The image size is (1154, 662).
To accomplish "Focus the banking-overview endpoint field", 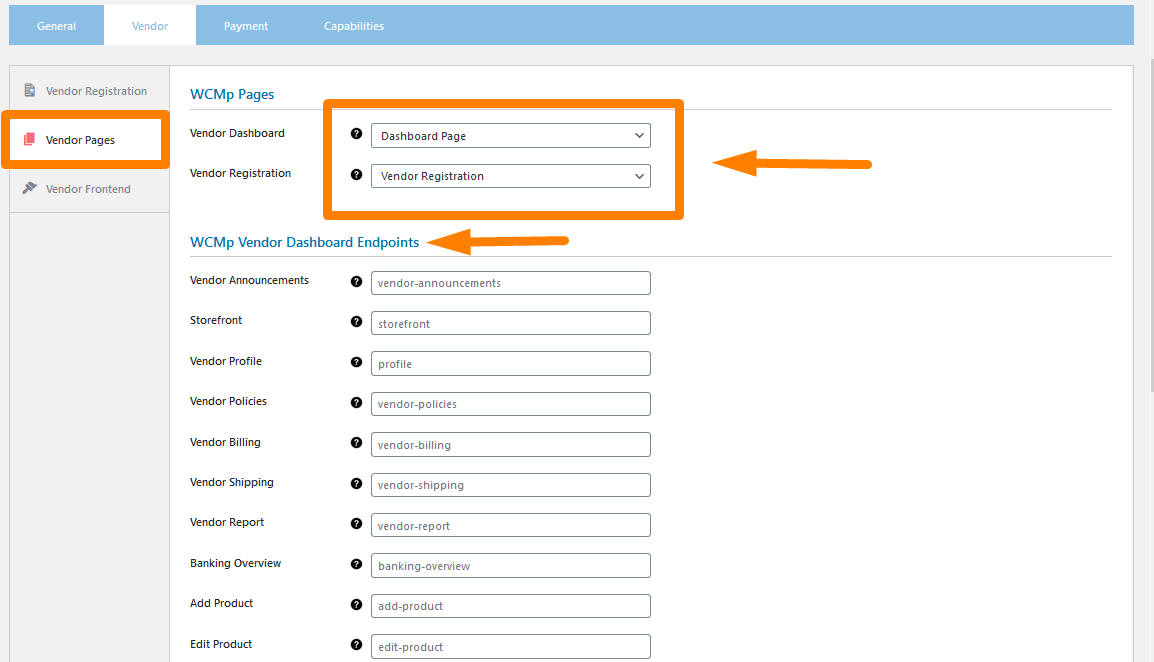I will coord(511,566).
